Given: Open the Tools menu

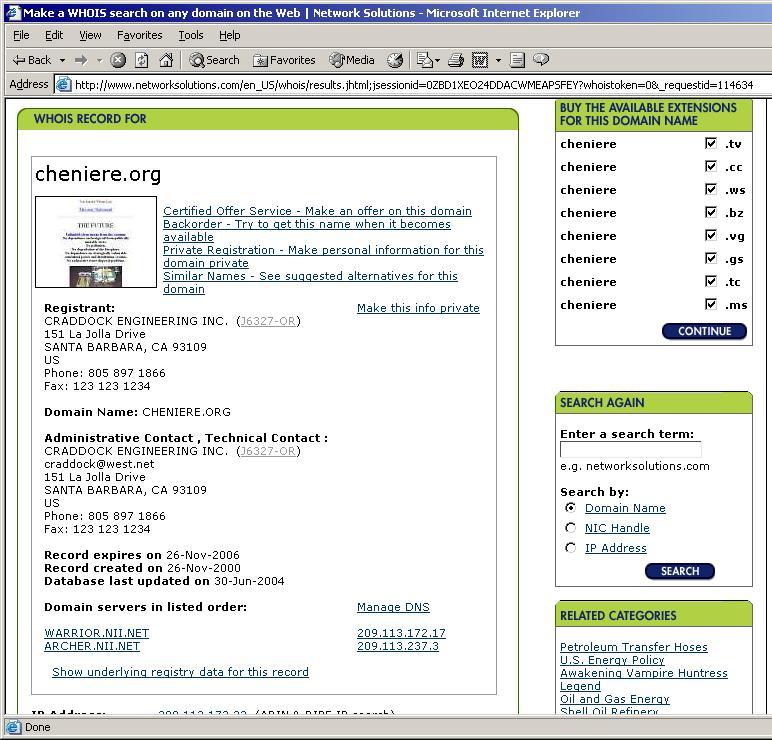Looking at the screenshot, I should click(191, 35).
